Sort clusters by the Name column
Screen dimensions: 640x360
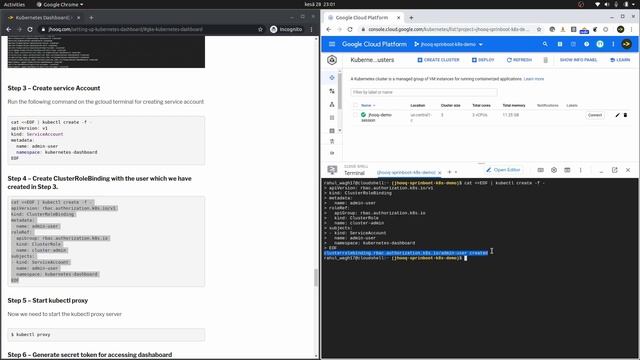[x=368, y=105]
